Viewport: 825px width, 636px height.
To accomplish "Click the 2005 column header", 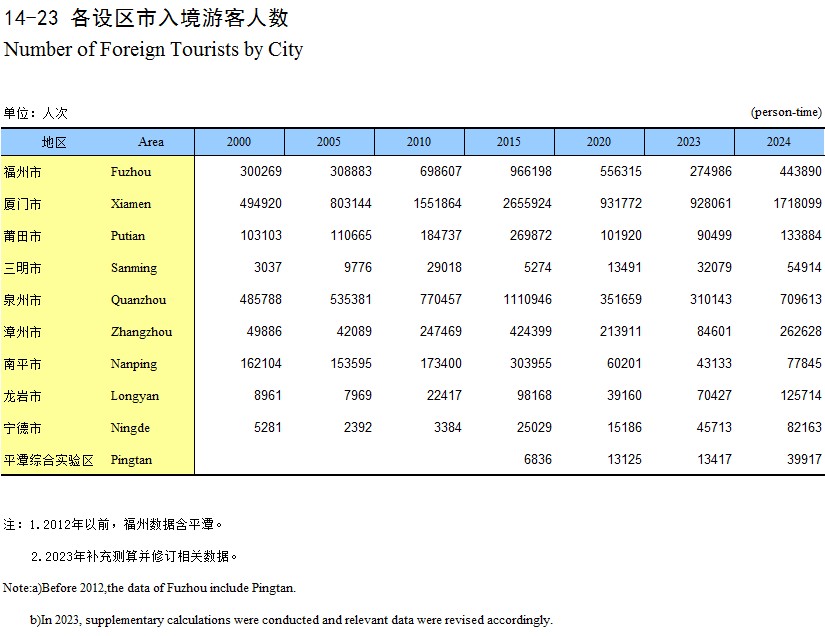I will click(329, 142).
